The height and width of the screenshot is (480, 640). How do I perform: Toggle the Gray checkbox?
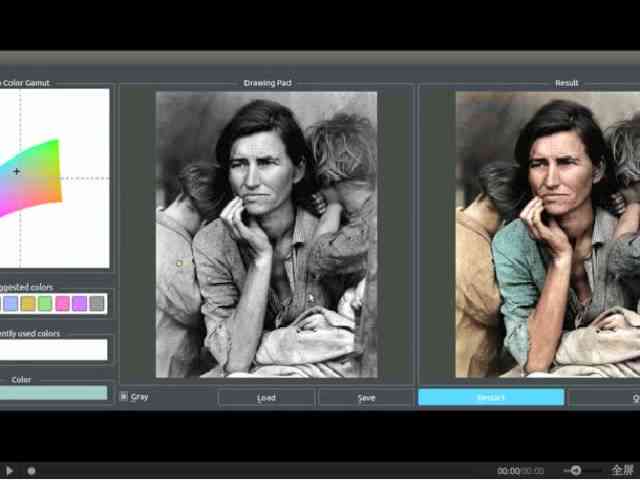124,396
